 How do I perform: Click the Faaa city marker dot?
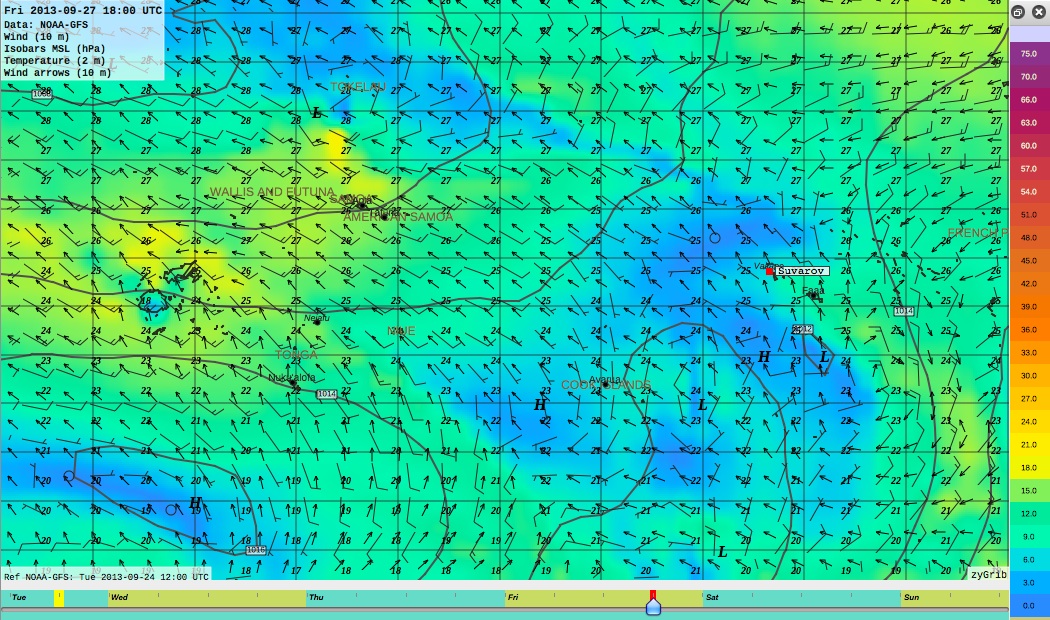click(x=814, y=296)
